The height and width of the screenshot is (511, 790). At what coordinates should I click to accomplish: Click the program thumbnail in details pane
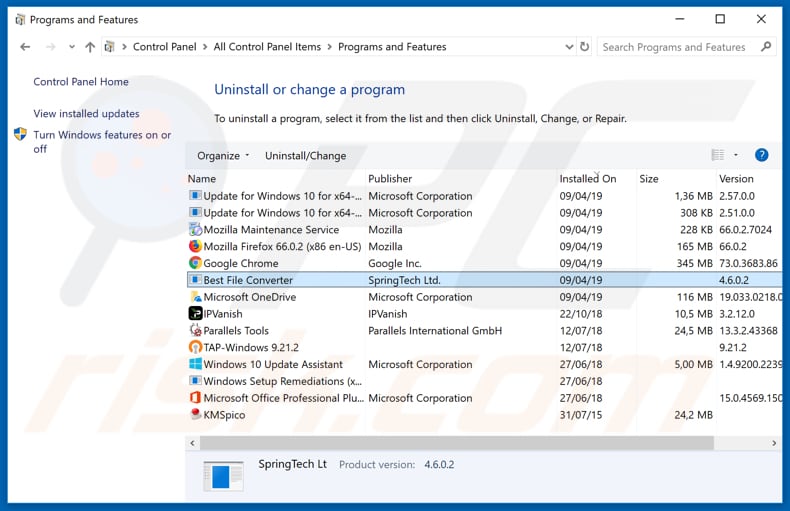click(223, 476)
